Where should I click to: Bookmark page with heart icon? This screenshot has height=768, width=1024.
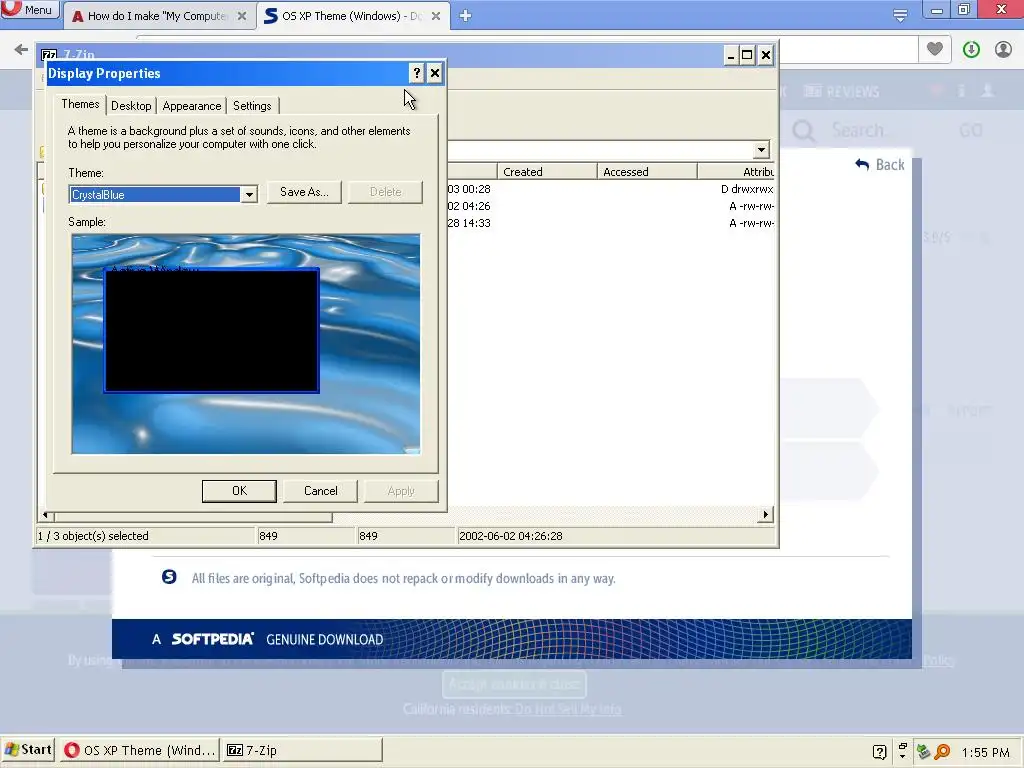[x=935, y=49]
